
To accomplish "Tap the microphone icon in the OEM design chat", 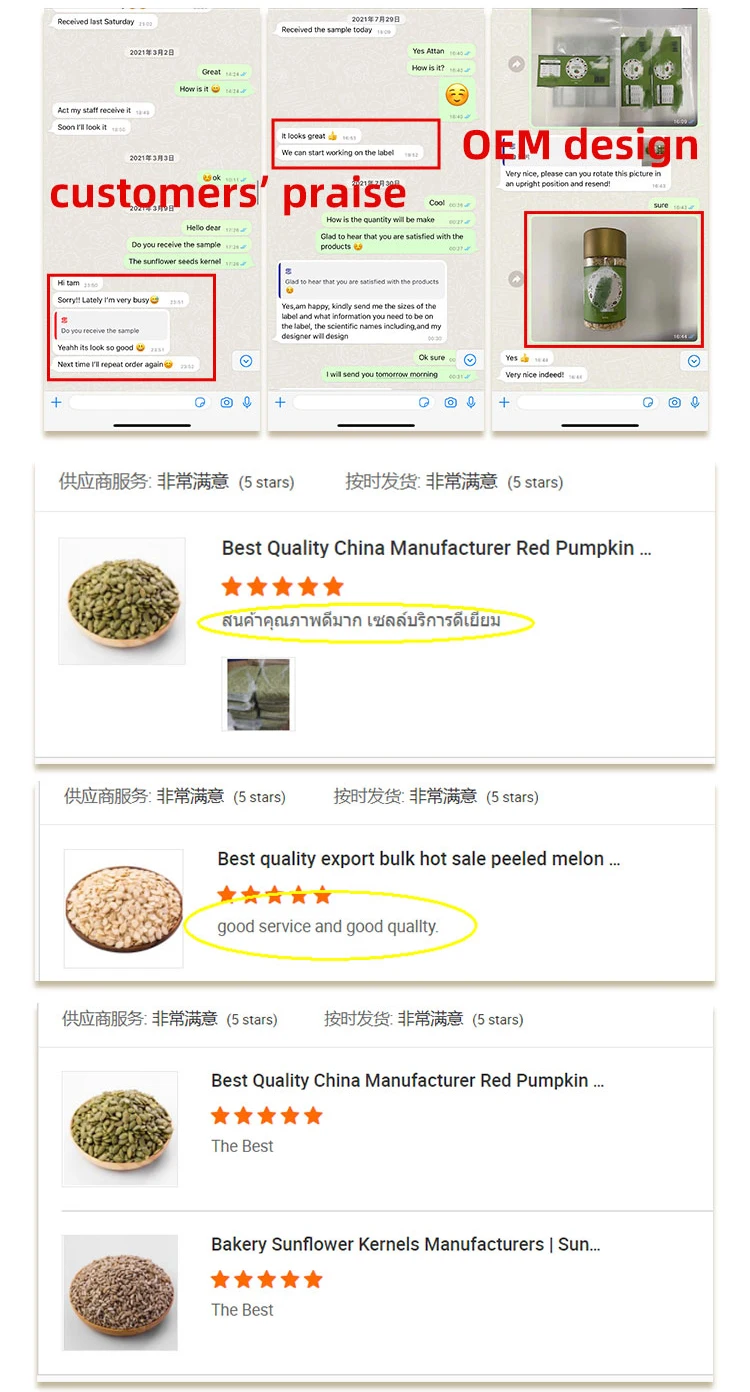I will pyautogui.click(x=695, y=402).
